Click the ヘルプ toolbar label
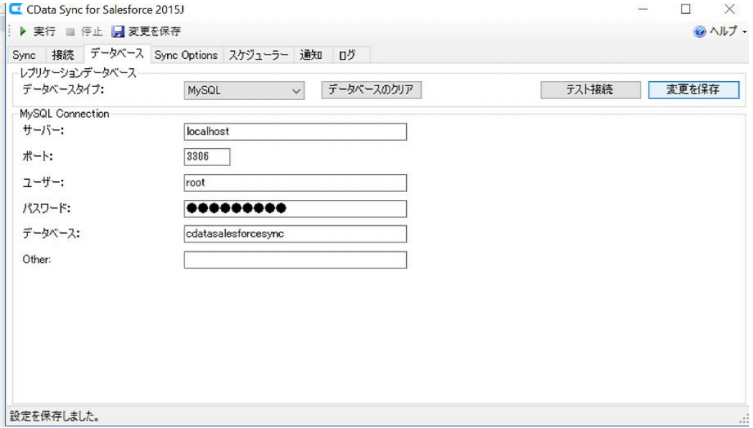753x428 pixels. pos(723,32)
